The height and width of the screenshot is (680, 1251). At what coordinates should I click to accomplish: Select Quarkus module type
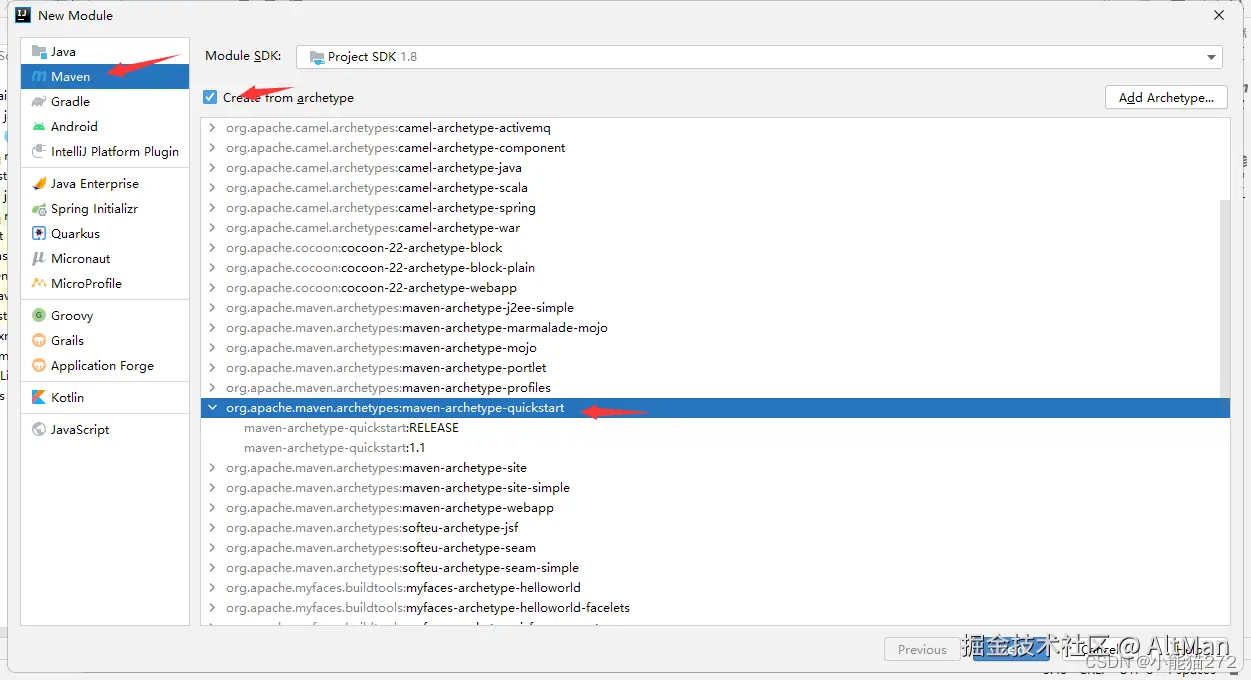pyautogui.click(x=105, y=234)
